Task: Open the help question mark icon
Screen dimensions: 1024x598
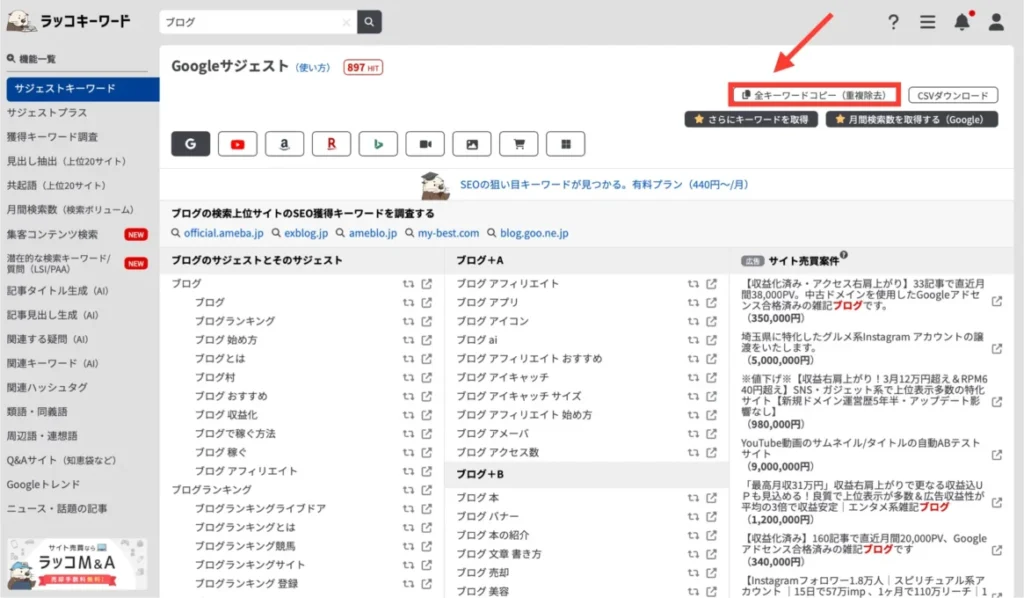Action: (x=893, y=22)
